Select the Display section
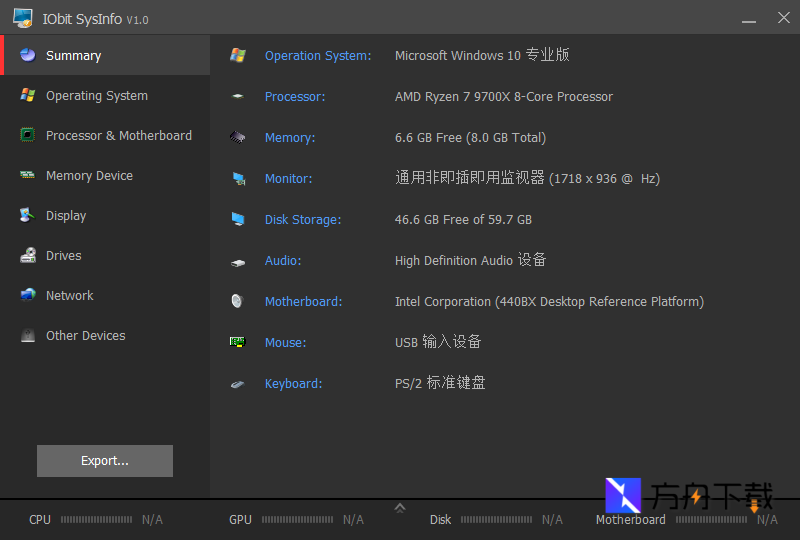 [x=107, y=215]
